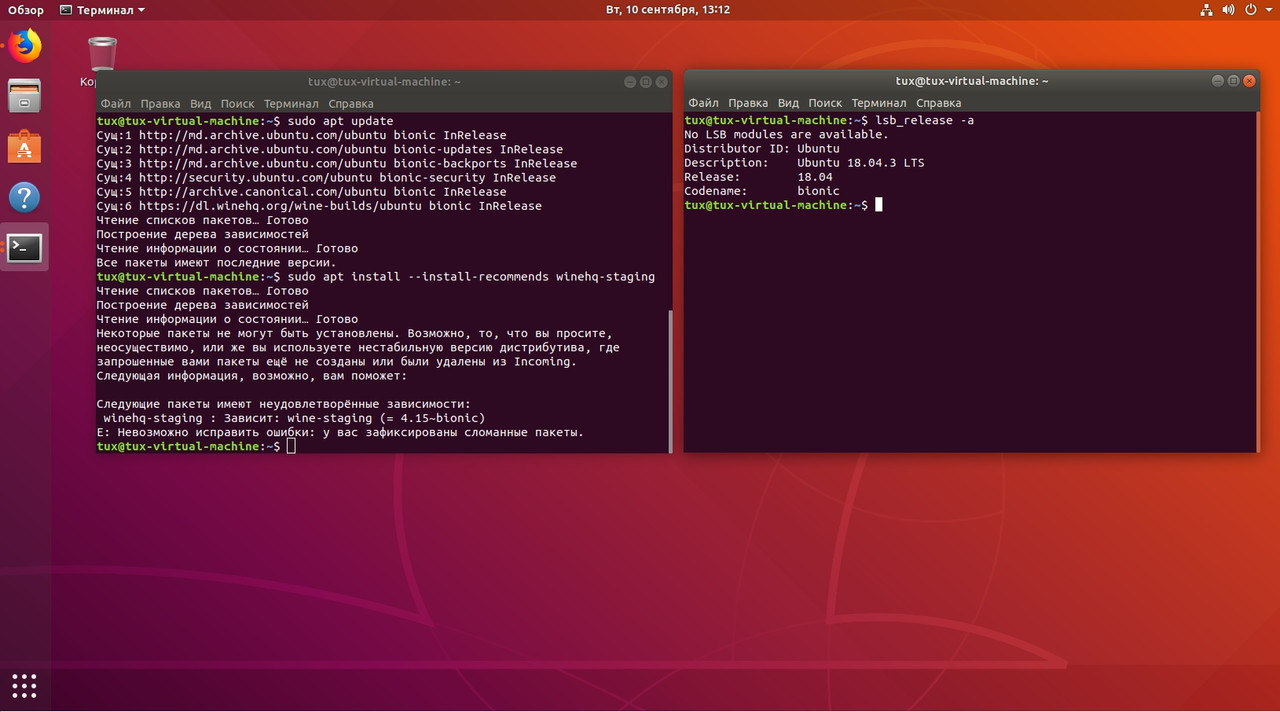Click the 'winehq-staging : Зависит' dependency line

[x=294, y=418]
